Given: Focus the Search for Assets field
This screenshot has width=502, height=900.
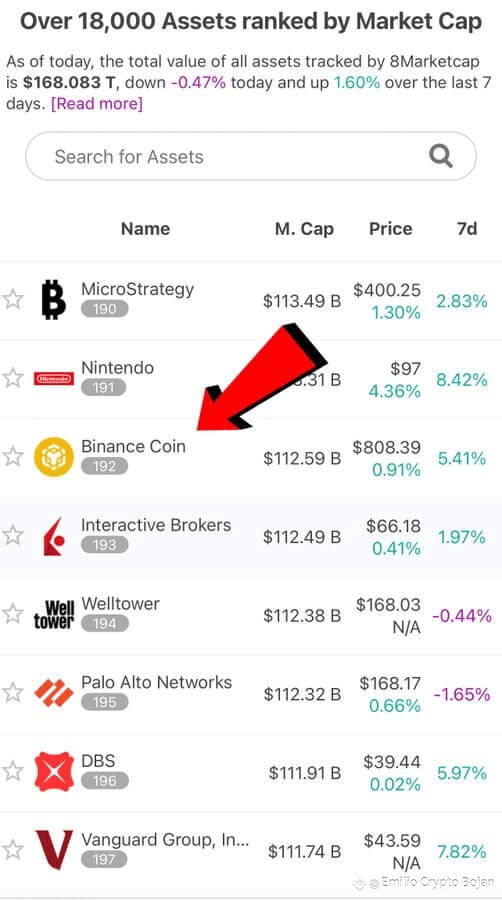Looking at the screenshot, I should click(251, 156).
